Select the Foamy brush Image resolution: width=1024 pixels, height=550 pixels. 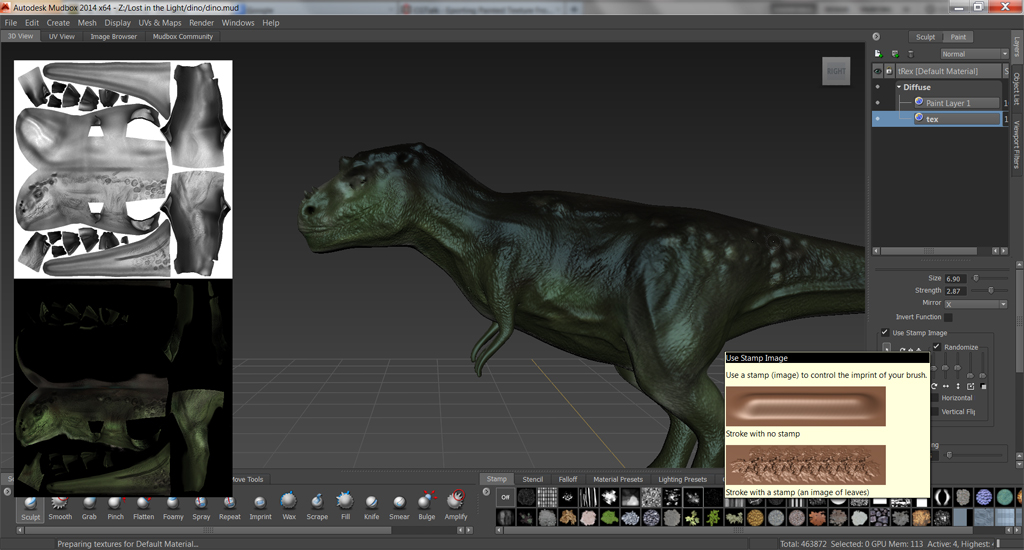pos(172,508)
